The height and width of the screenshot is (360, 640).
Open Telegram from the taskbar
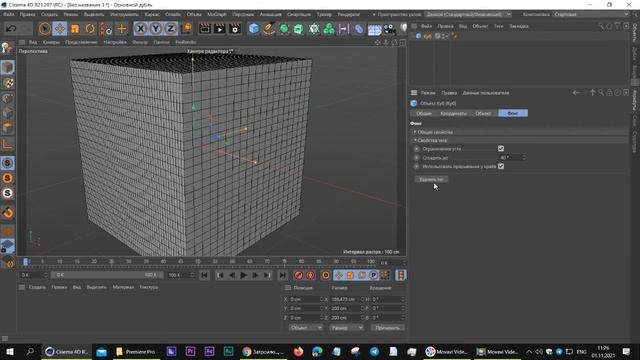tap(374, 352)
